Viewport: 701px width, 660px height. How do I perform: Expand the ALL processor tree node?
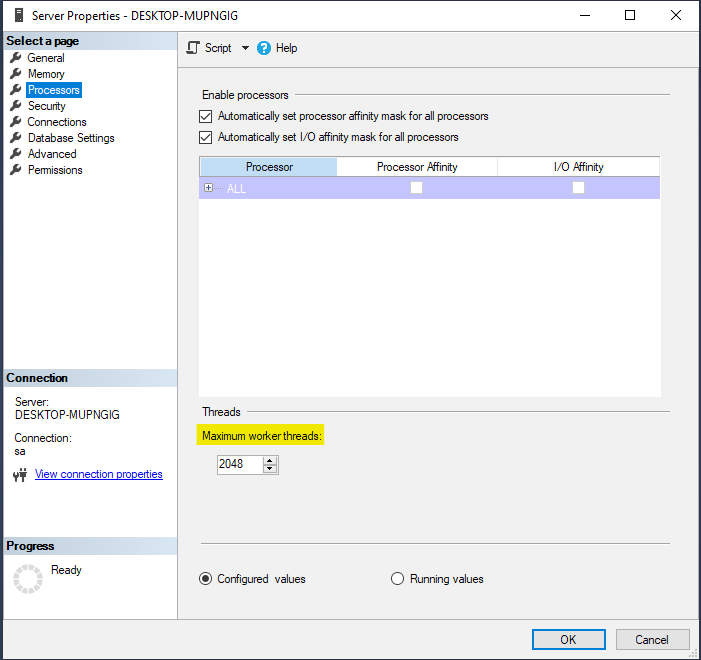coord(208,188)
